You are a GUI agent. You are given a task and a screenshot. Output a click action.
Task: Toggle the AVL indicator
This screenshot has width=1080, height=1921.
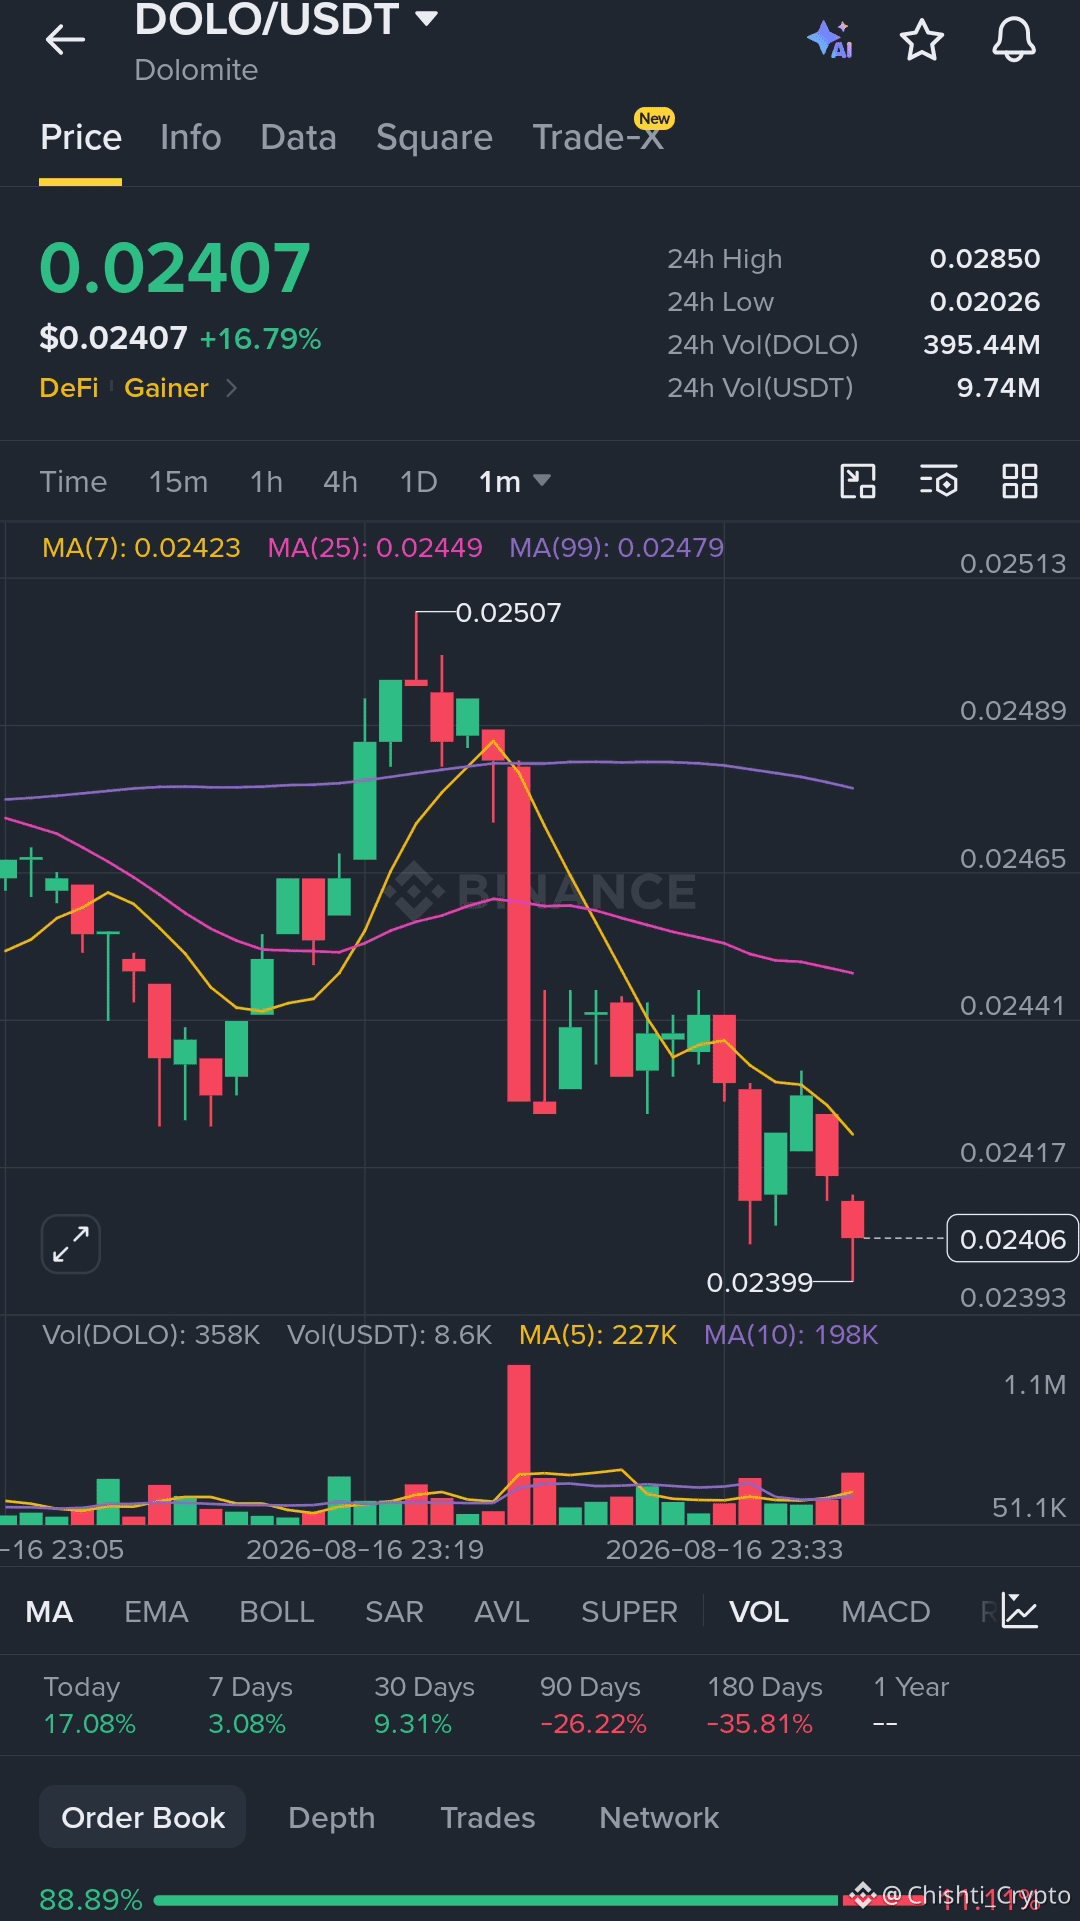point(502,1611)
